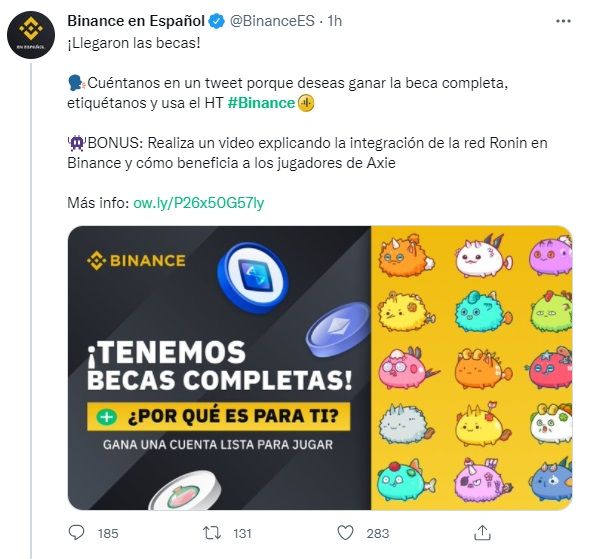This screenshot has height=559, width=589.
Task: Open the 1h tweet timestamp
Action: point(334,21)
